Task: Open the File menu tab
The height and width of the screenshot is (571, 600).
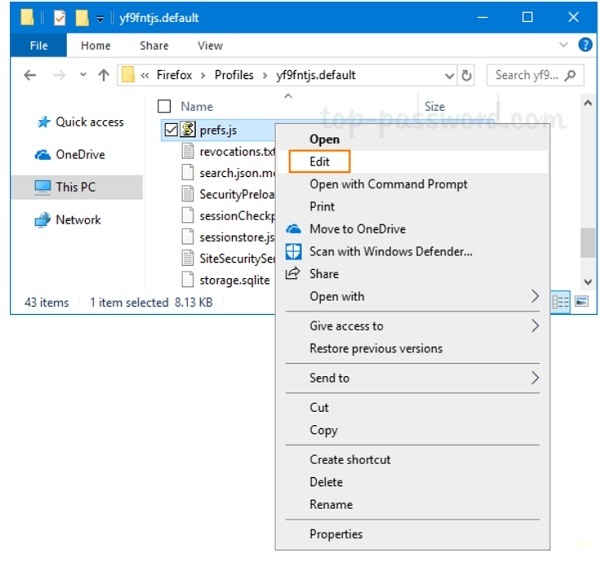Action: coord(39,45)
